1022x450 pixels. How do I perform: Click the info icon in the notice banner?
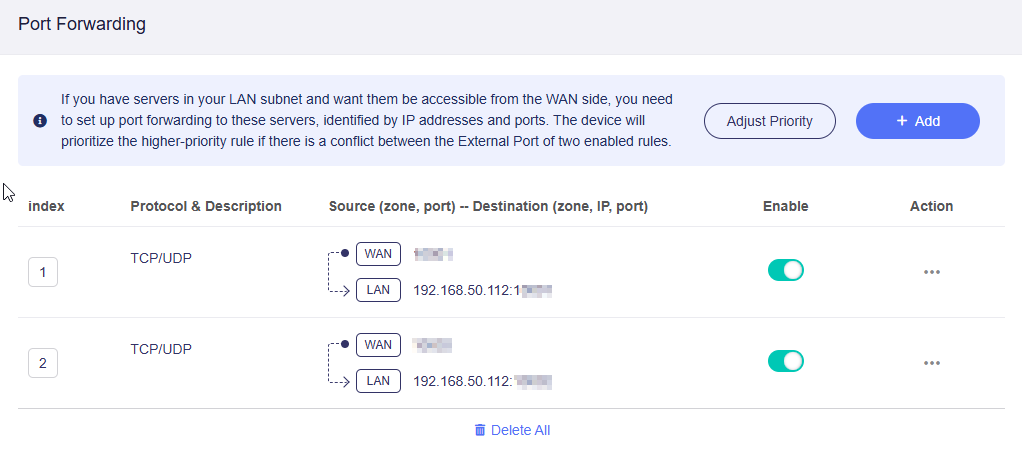40,121
